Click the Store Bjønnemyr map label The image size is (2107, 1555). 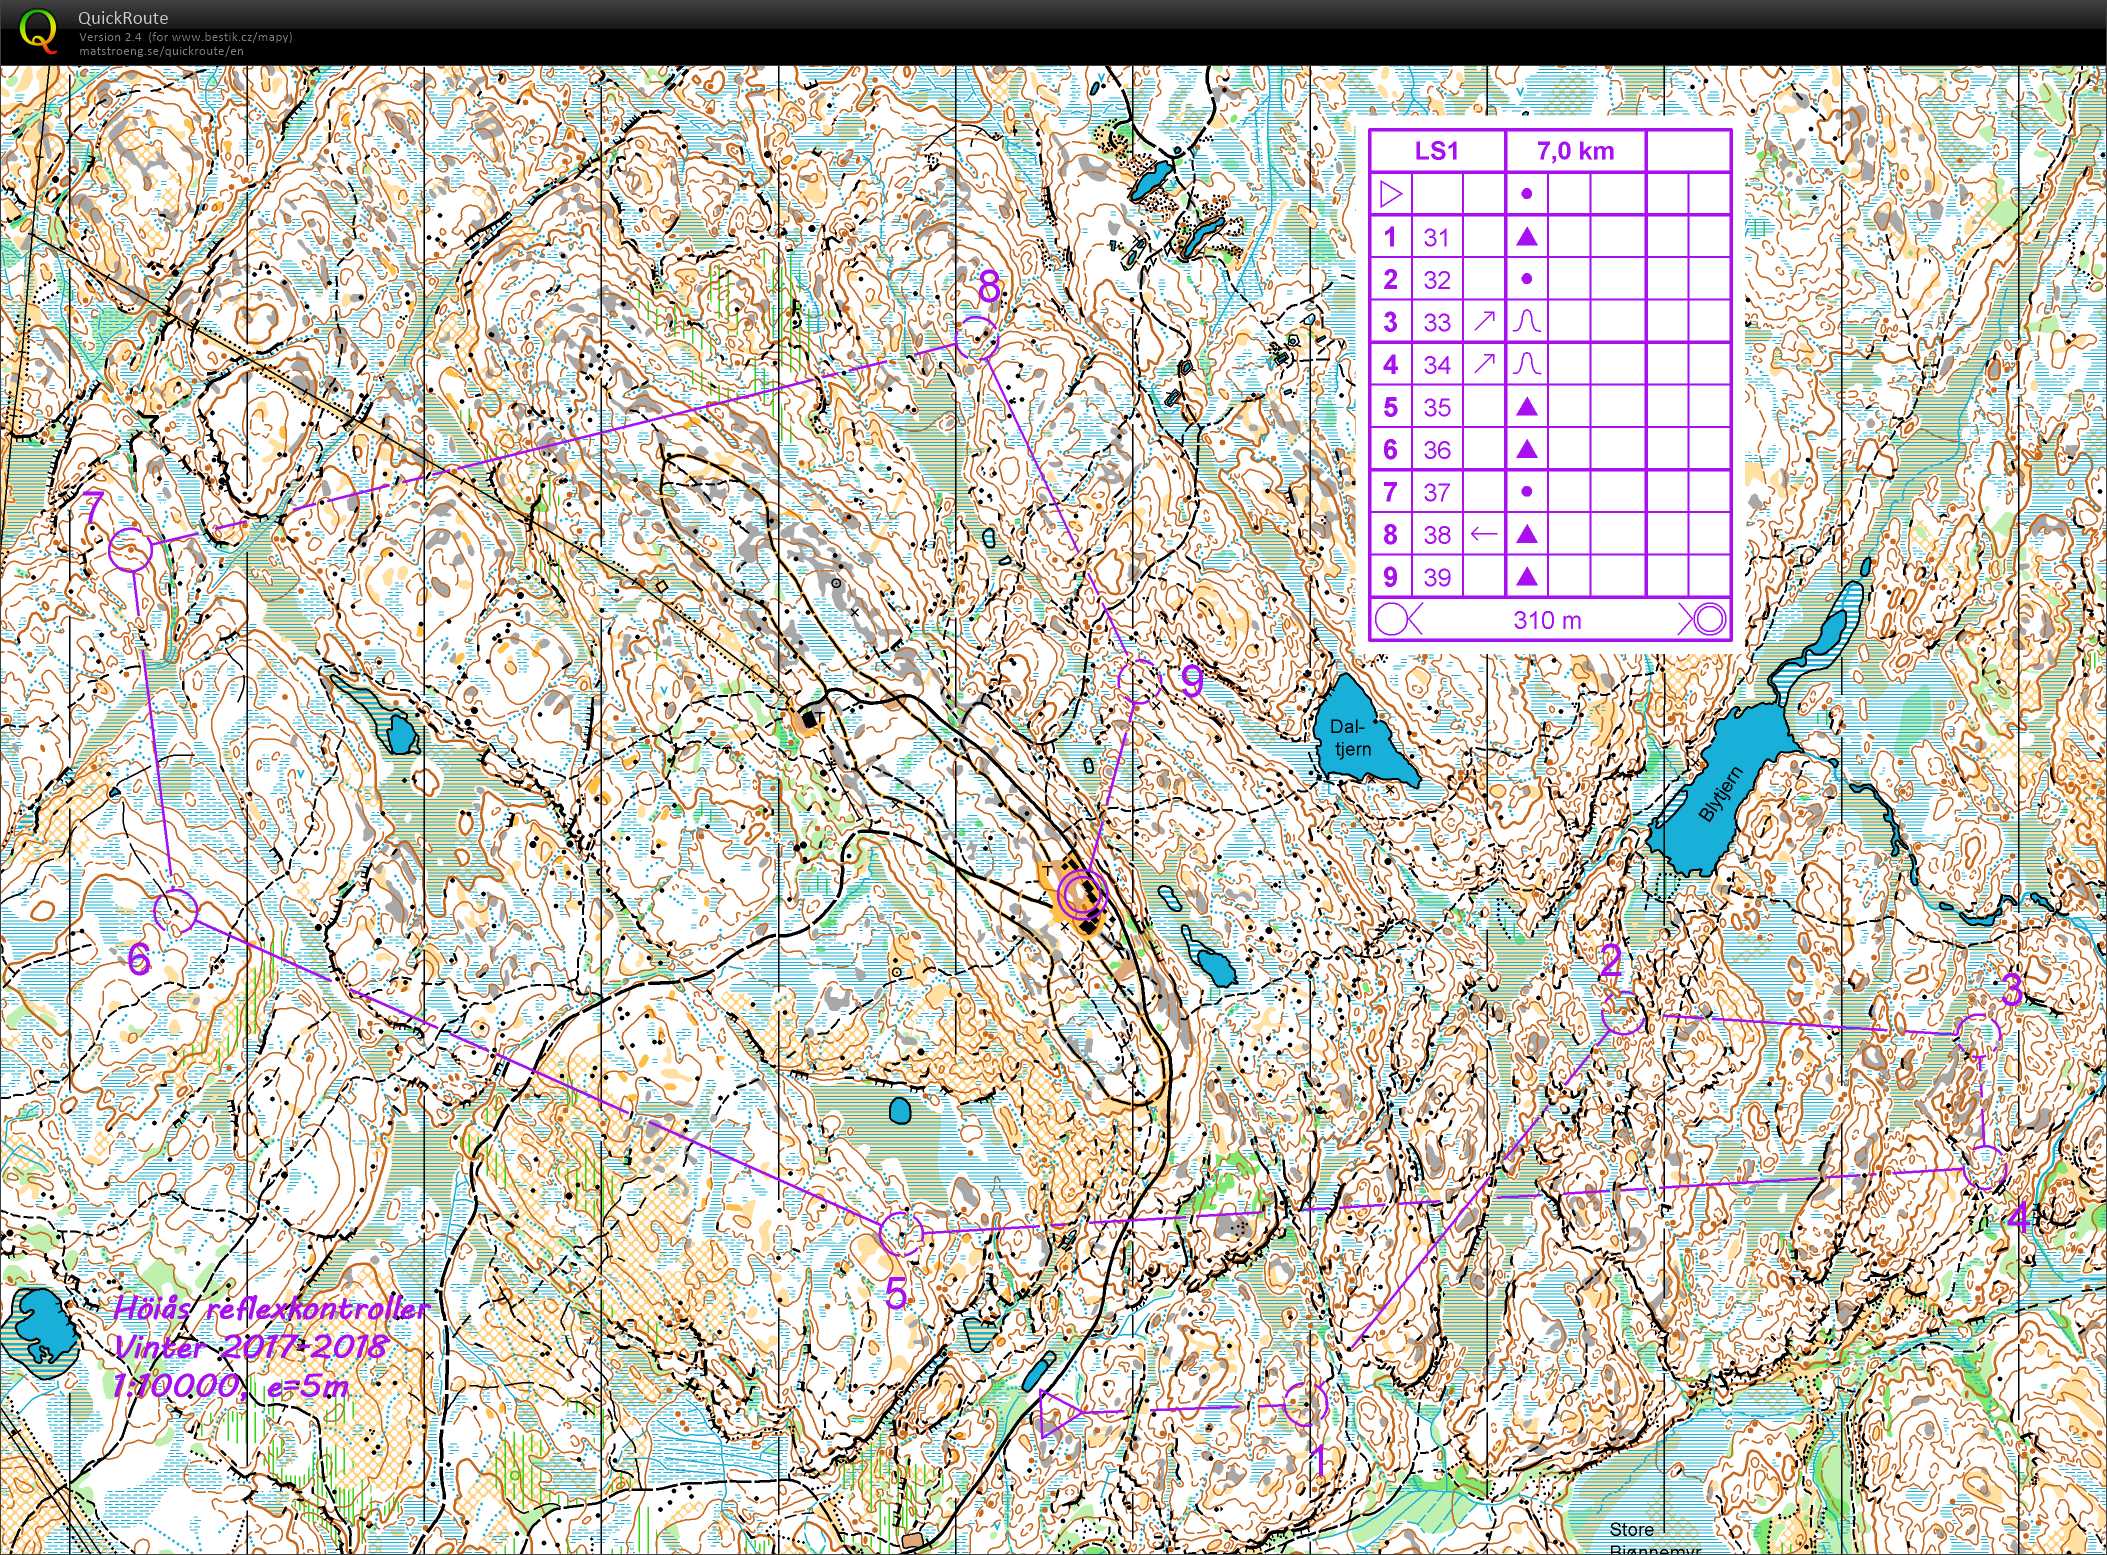[1655, 1540]
